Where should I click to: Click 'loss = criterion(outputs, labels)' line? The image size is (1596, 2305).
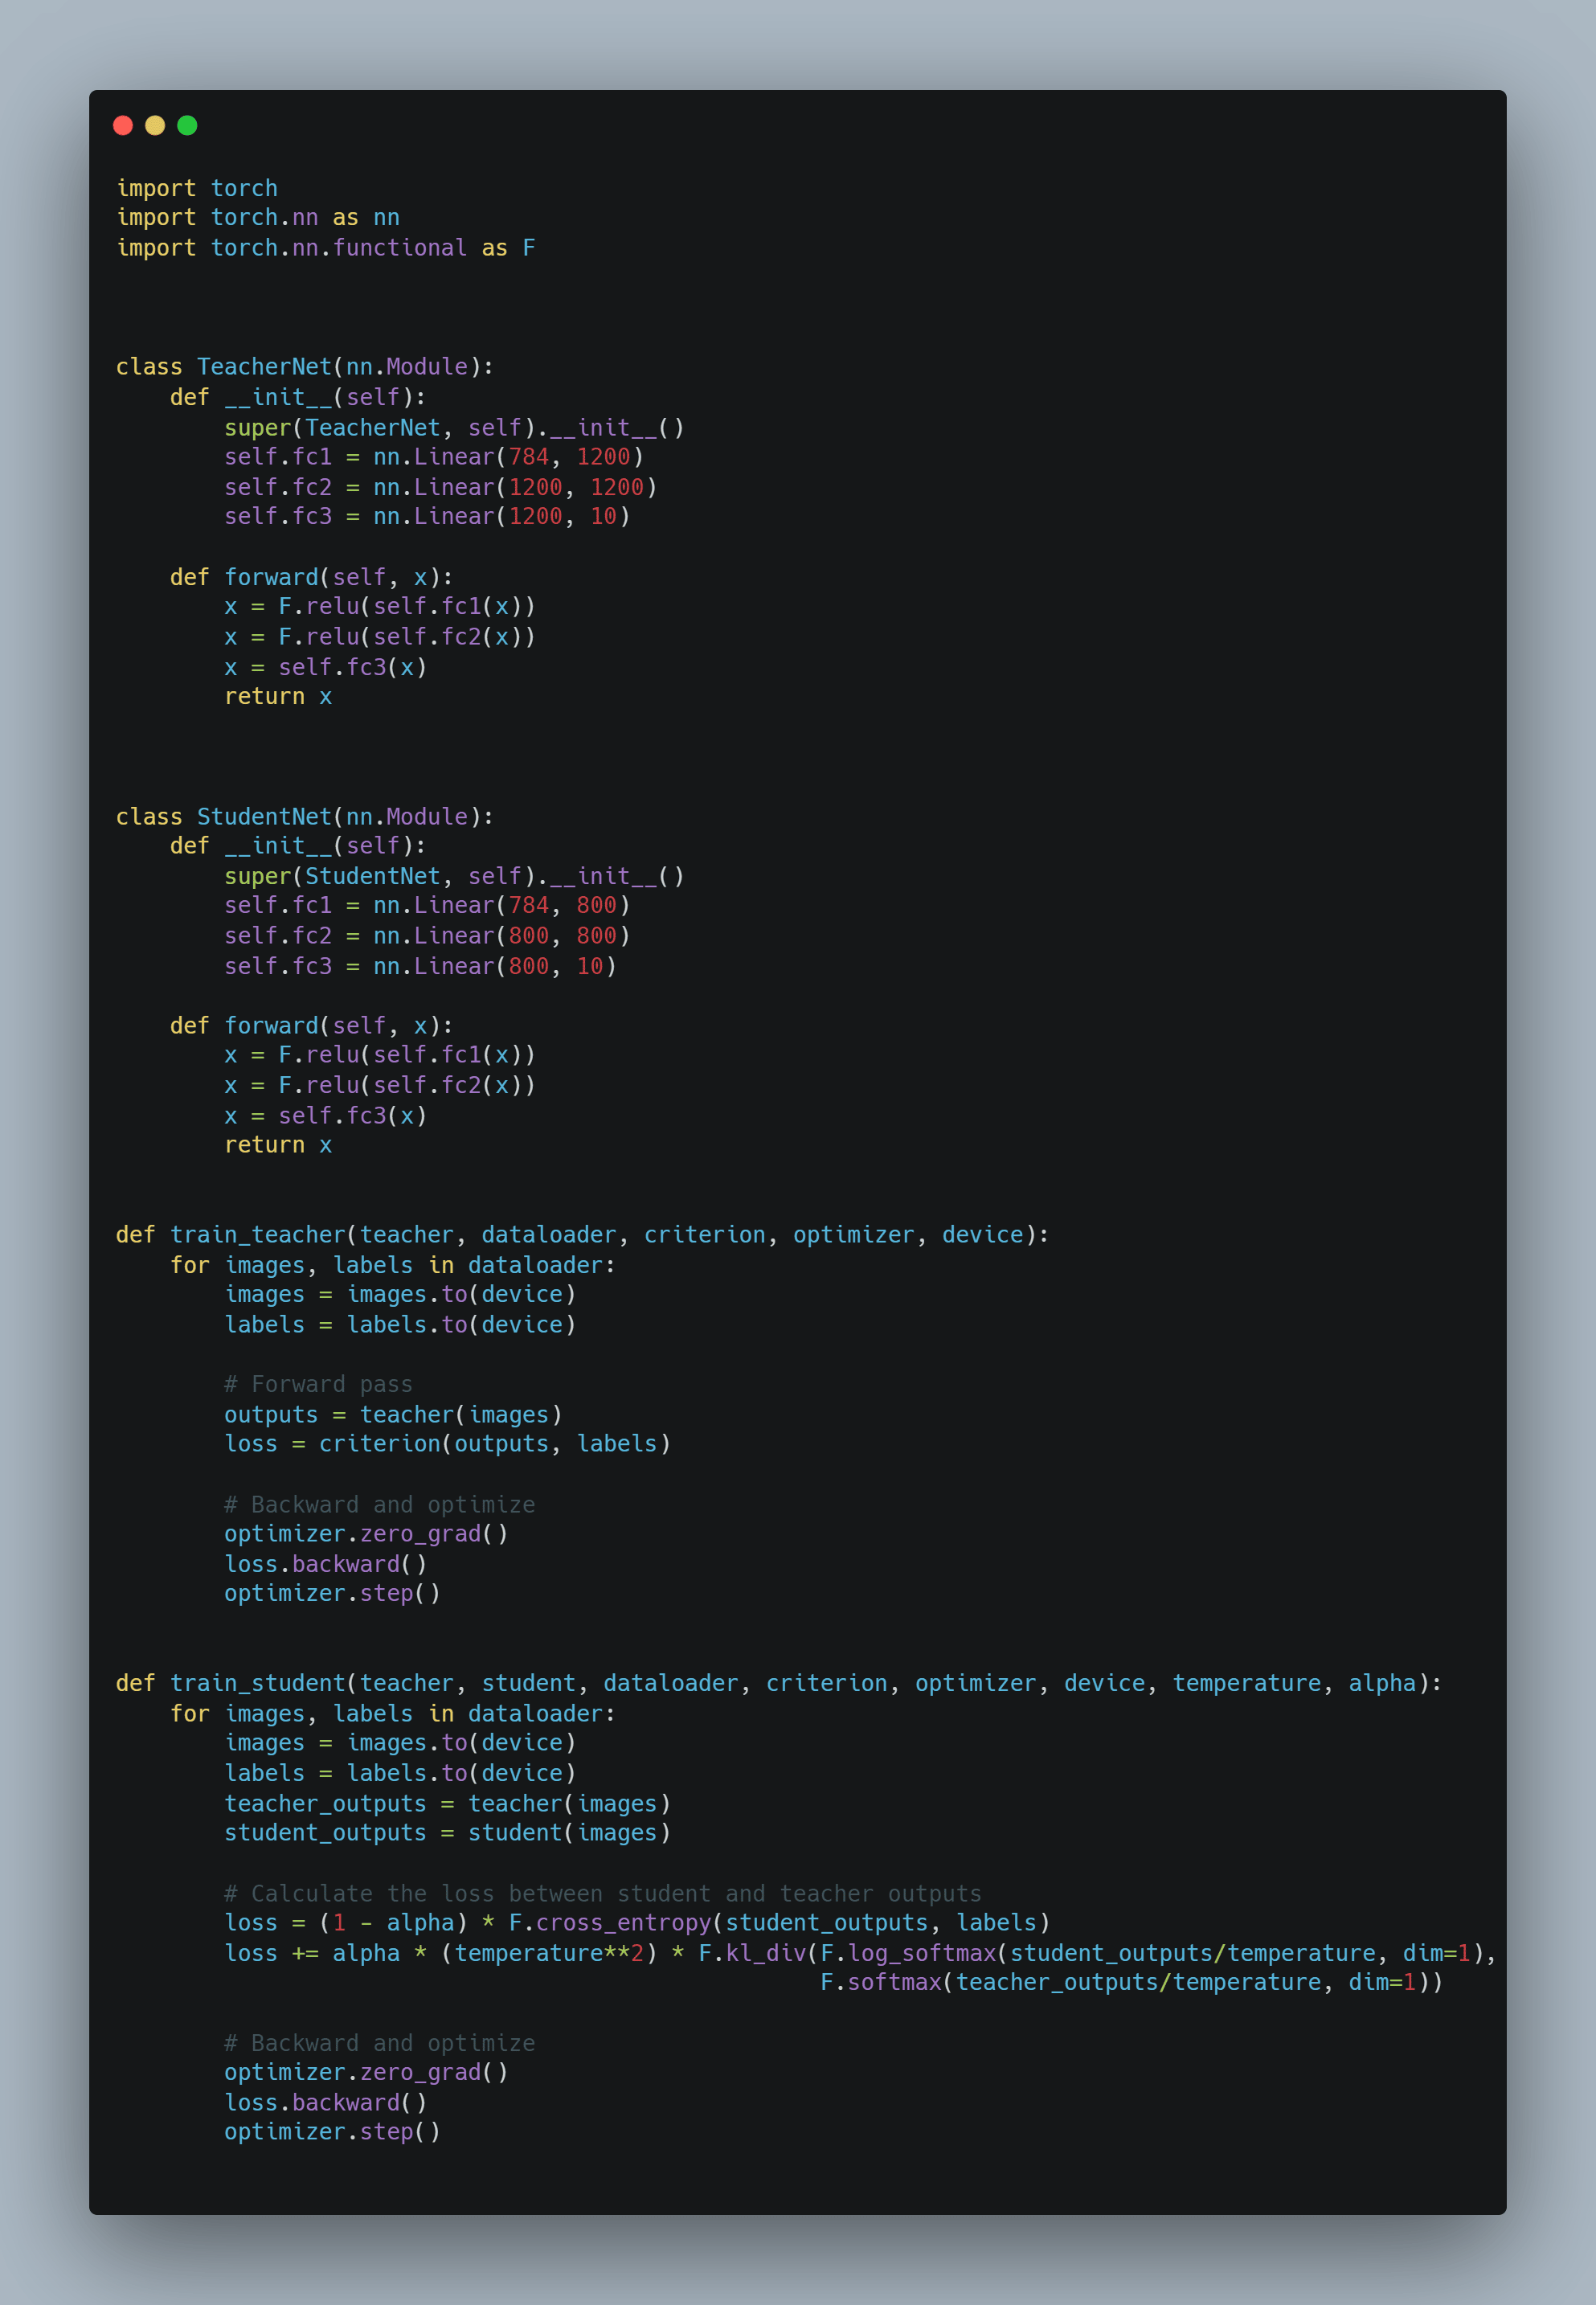click(447, 1444)
